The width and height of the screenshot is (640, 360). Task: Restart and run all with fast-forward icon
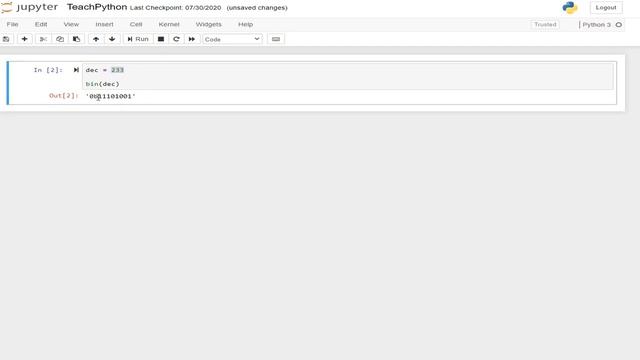click(x=192, y=39)
